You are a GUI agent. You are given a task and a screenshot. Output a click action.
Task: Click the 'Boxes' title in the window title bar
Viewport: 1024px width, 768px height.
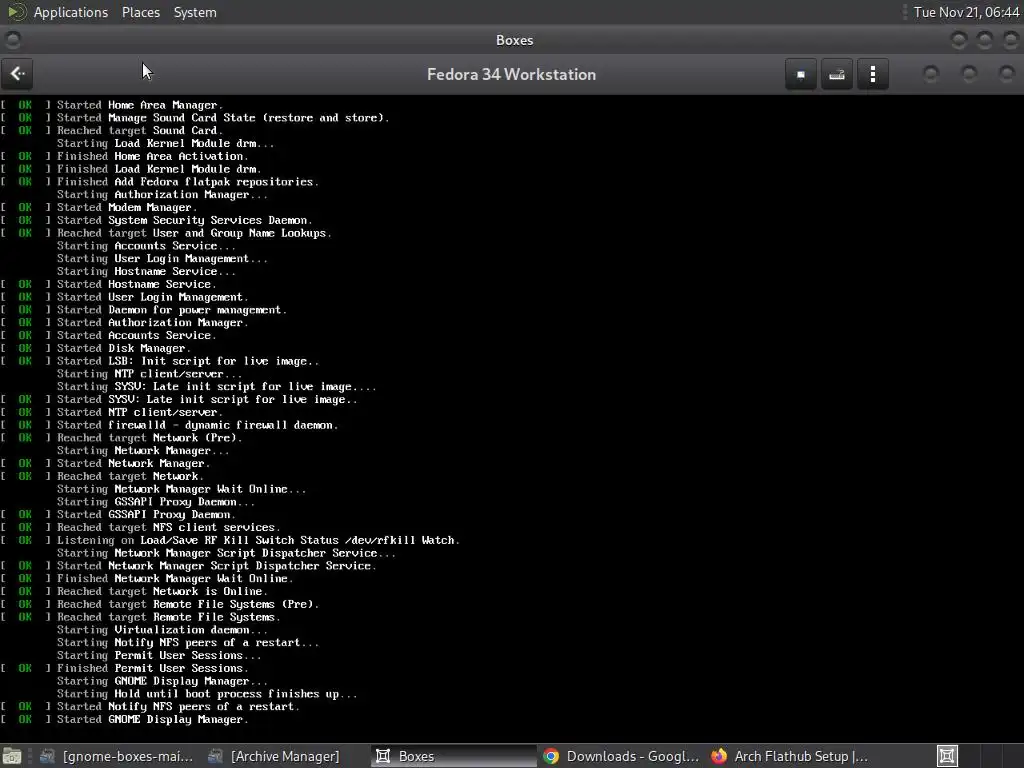click(x=514, y=40)
